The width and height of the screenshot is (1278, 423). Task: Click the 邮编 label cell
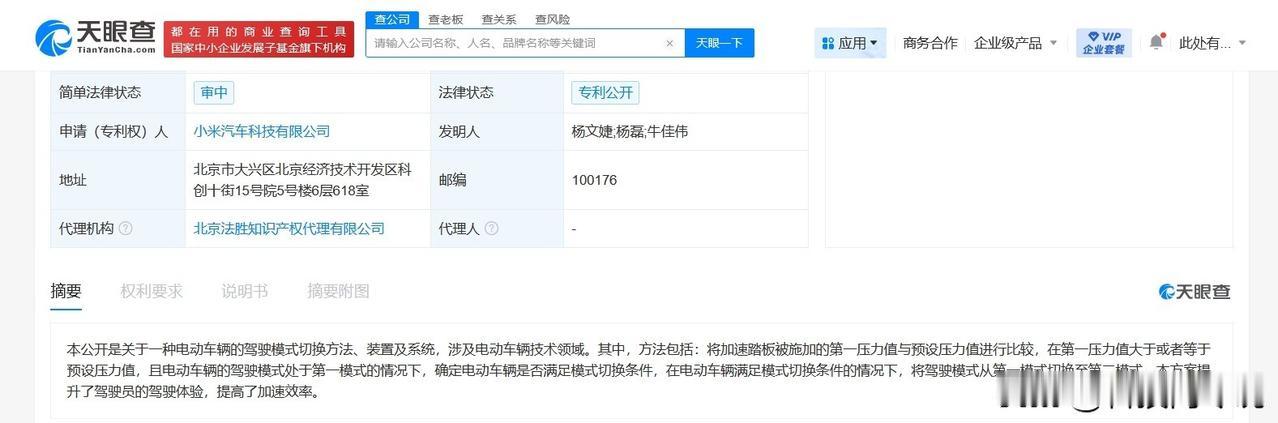pyautogui.click(x=497, y=180)
